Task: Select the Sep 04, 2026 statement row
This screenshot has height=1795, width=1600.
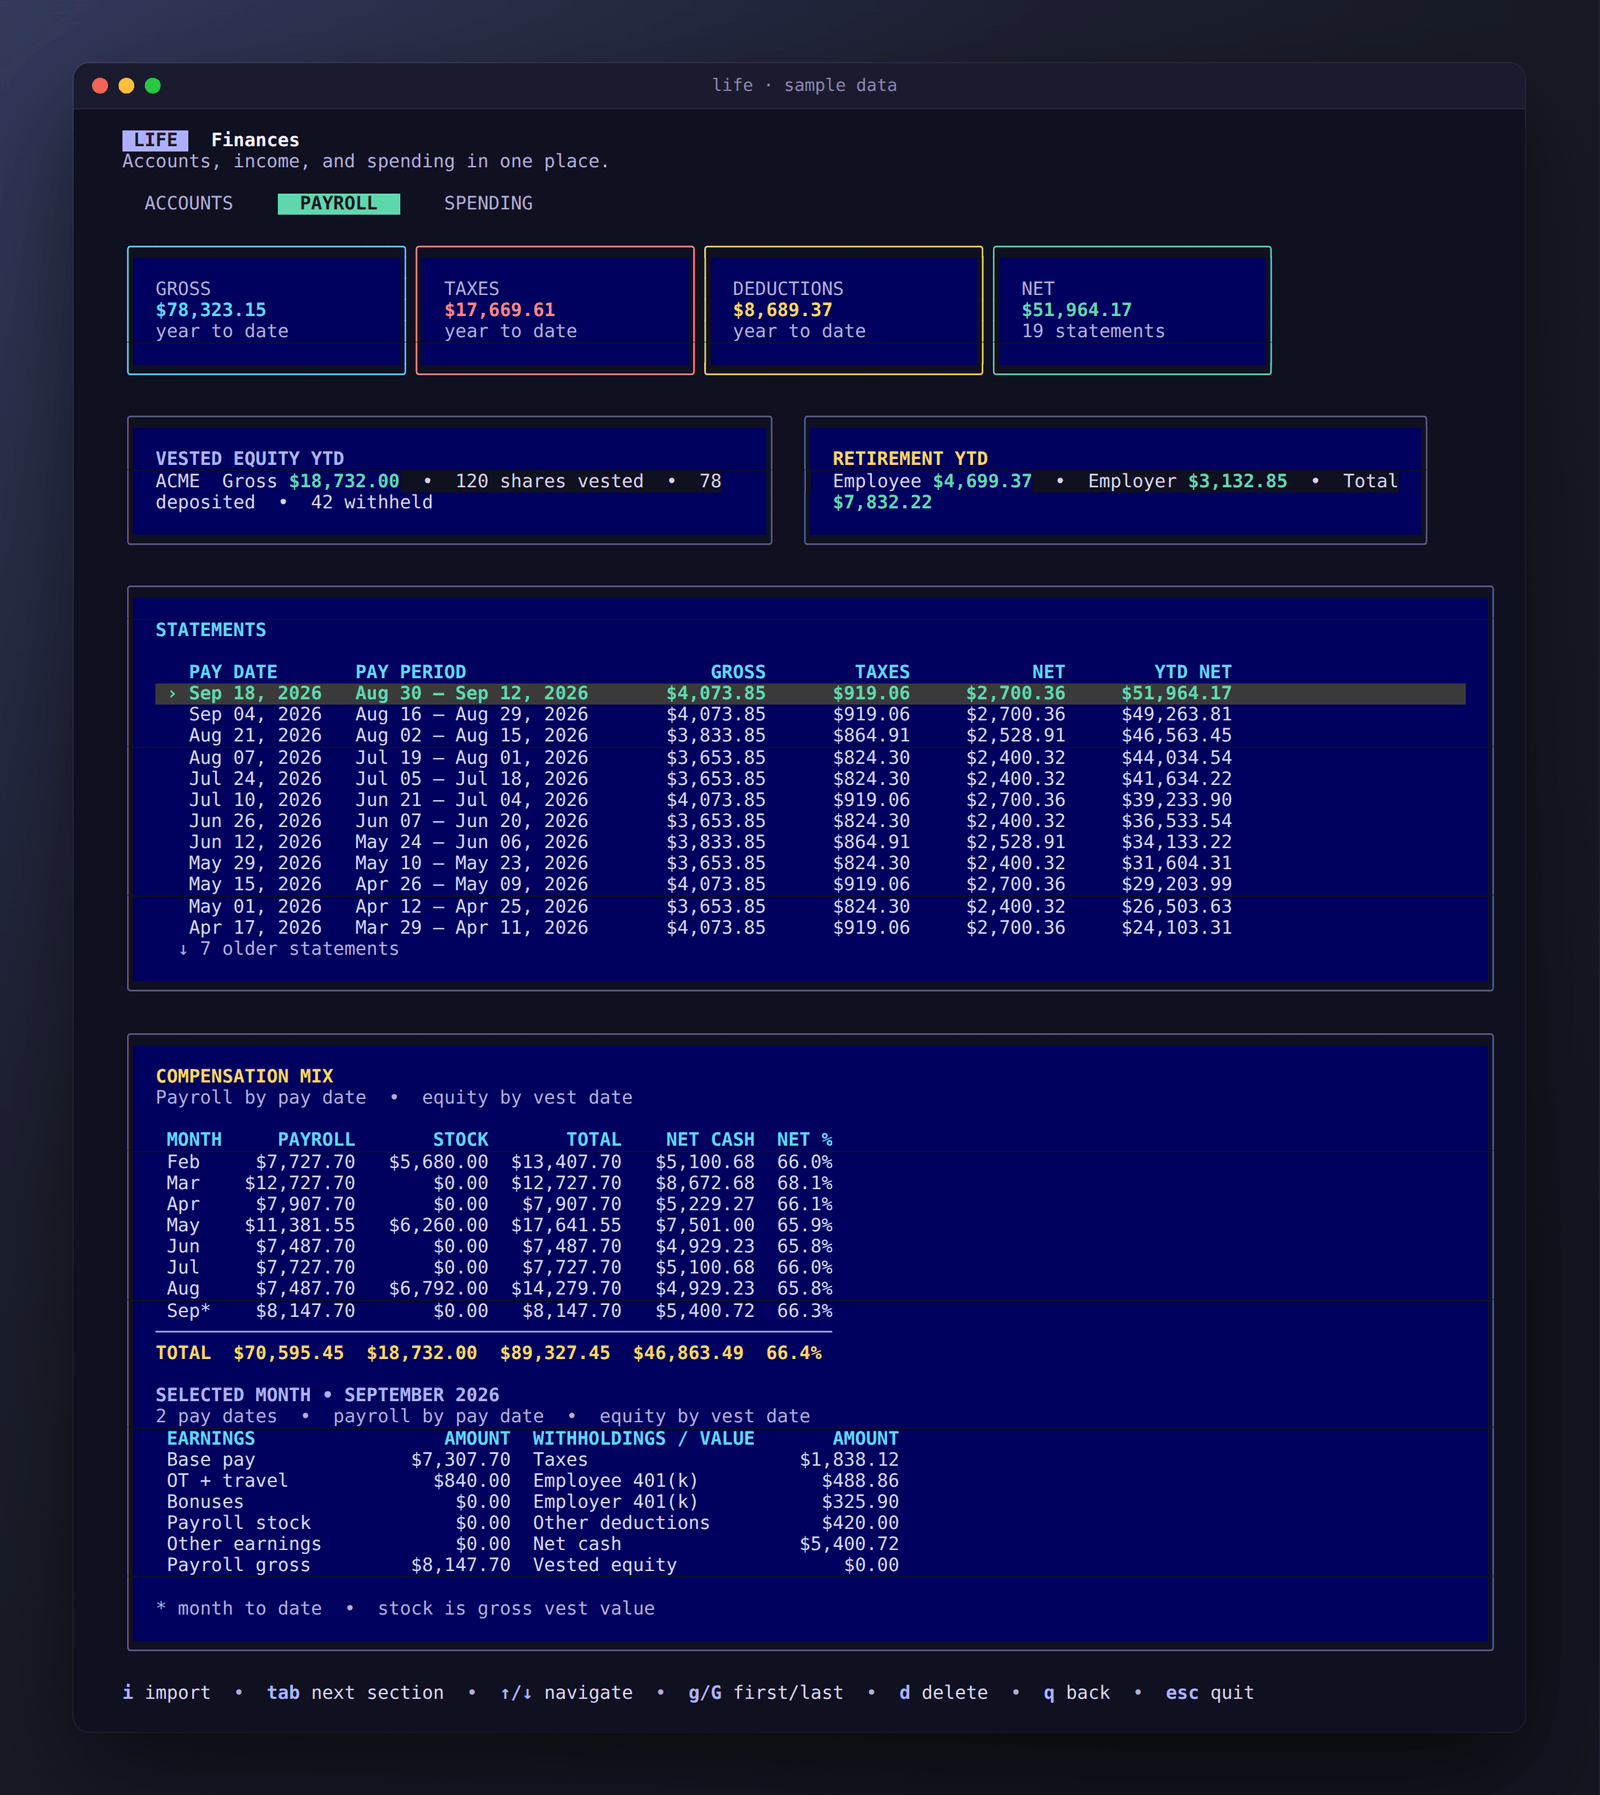Action: point(810,714)
